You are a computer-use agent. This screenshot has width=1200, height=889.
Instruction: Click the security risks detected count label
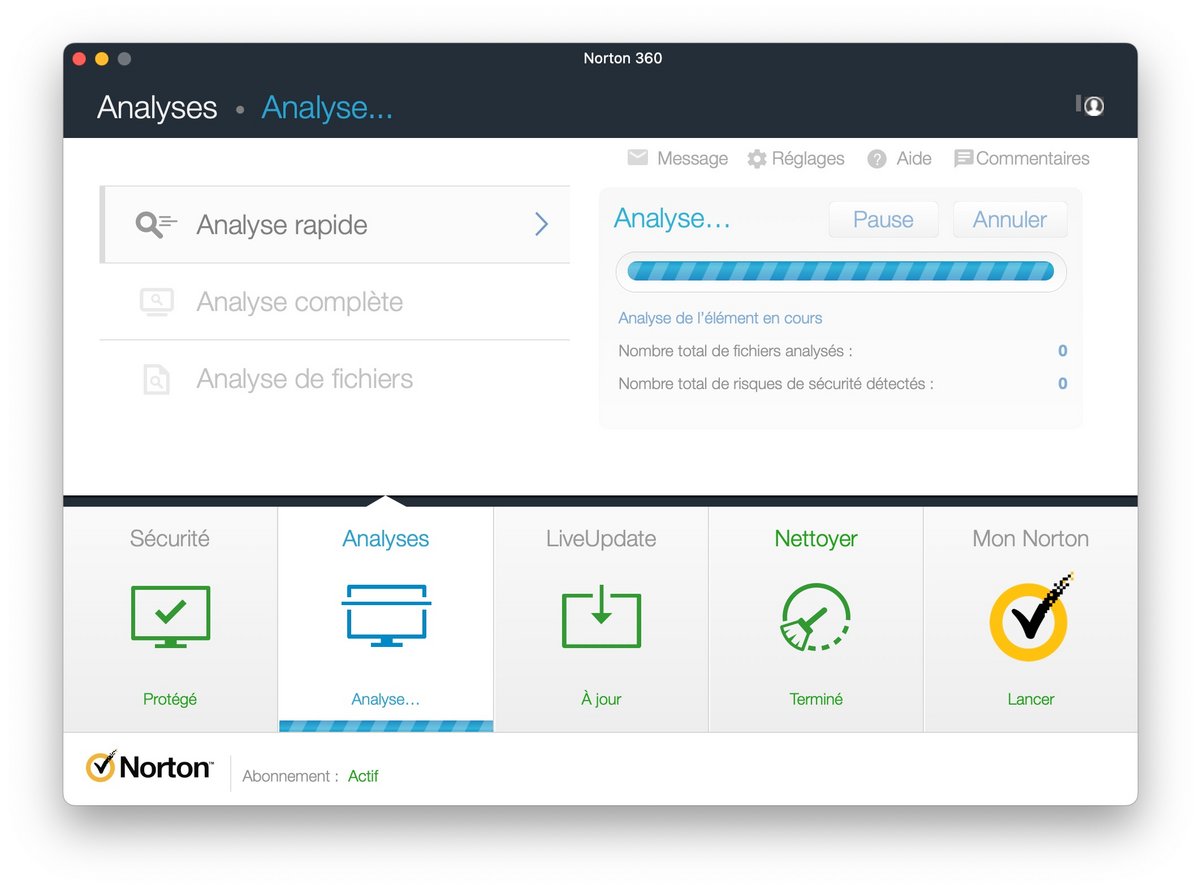click(x=776, y=384)
